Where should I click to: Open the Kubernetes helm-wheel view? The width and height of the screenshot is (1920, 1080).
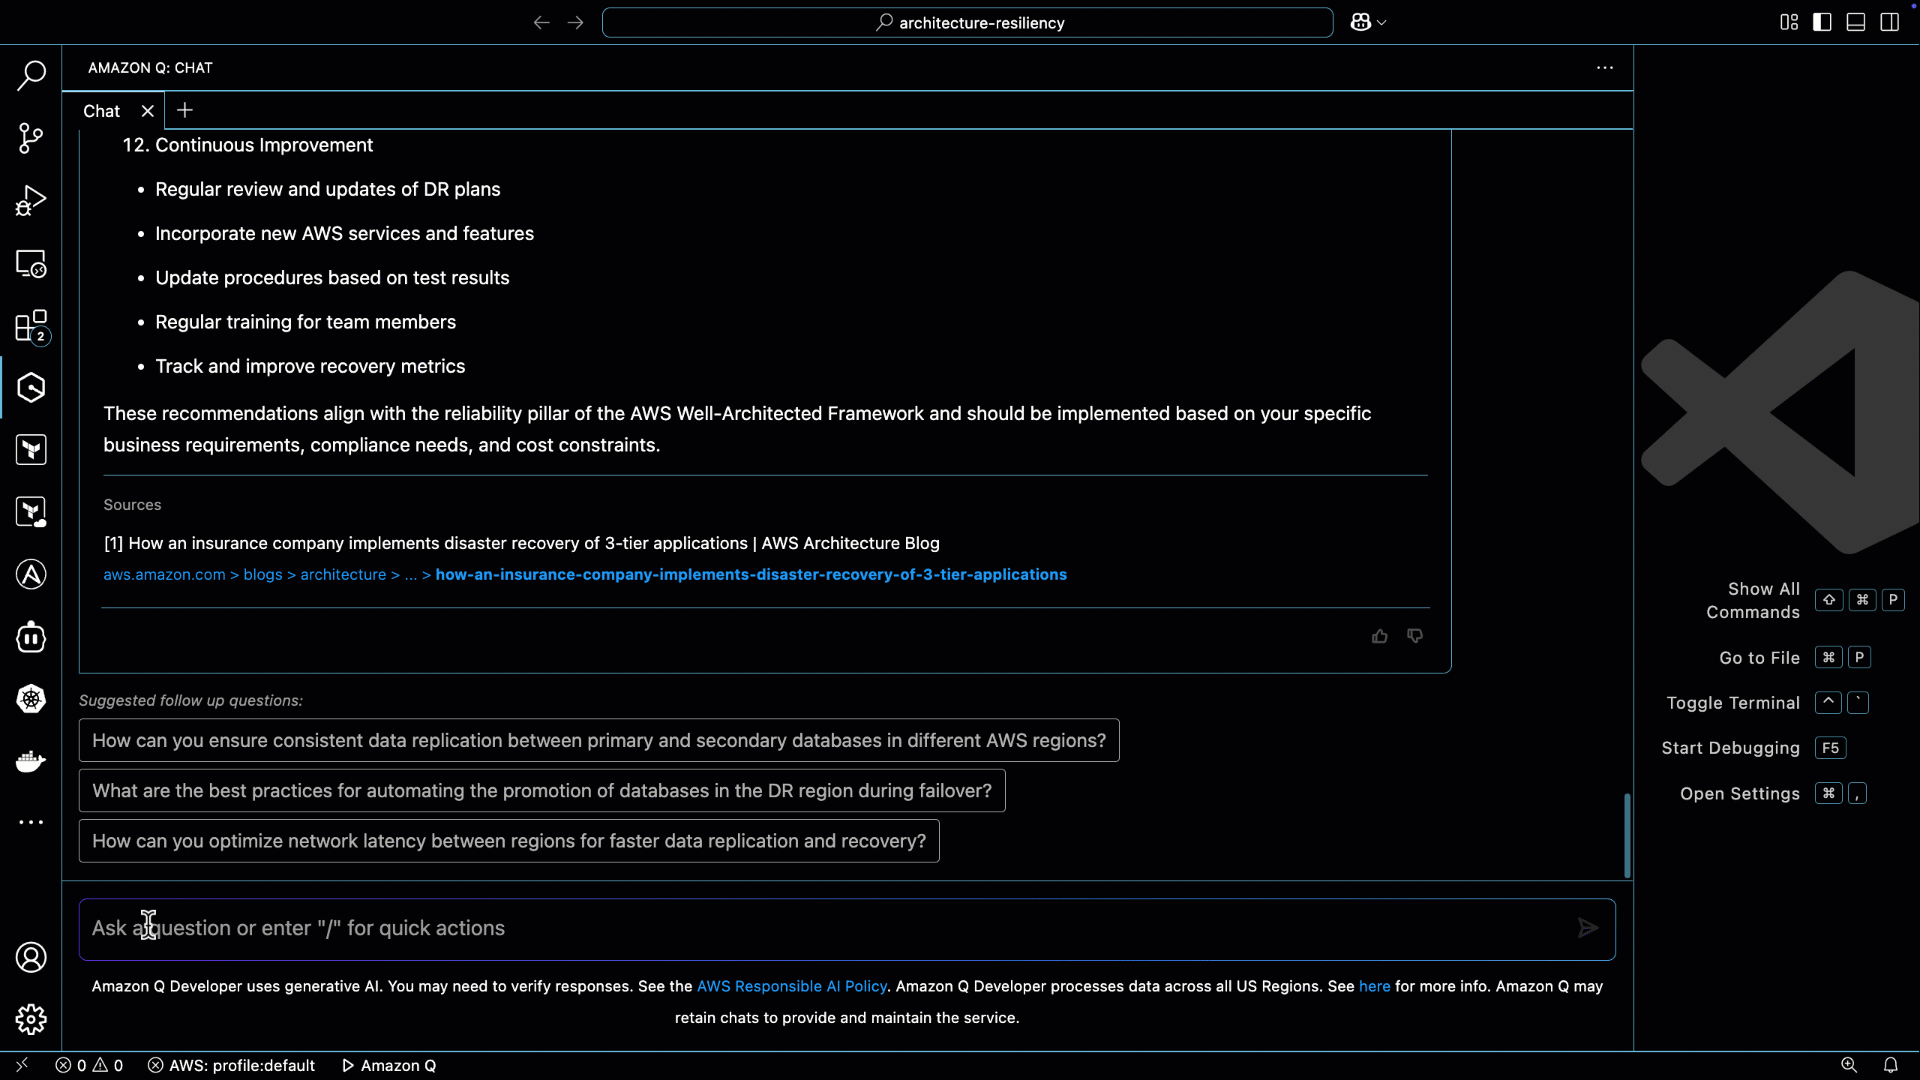31,699
